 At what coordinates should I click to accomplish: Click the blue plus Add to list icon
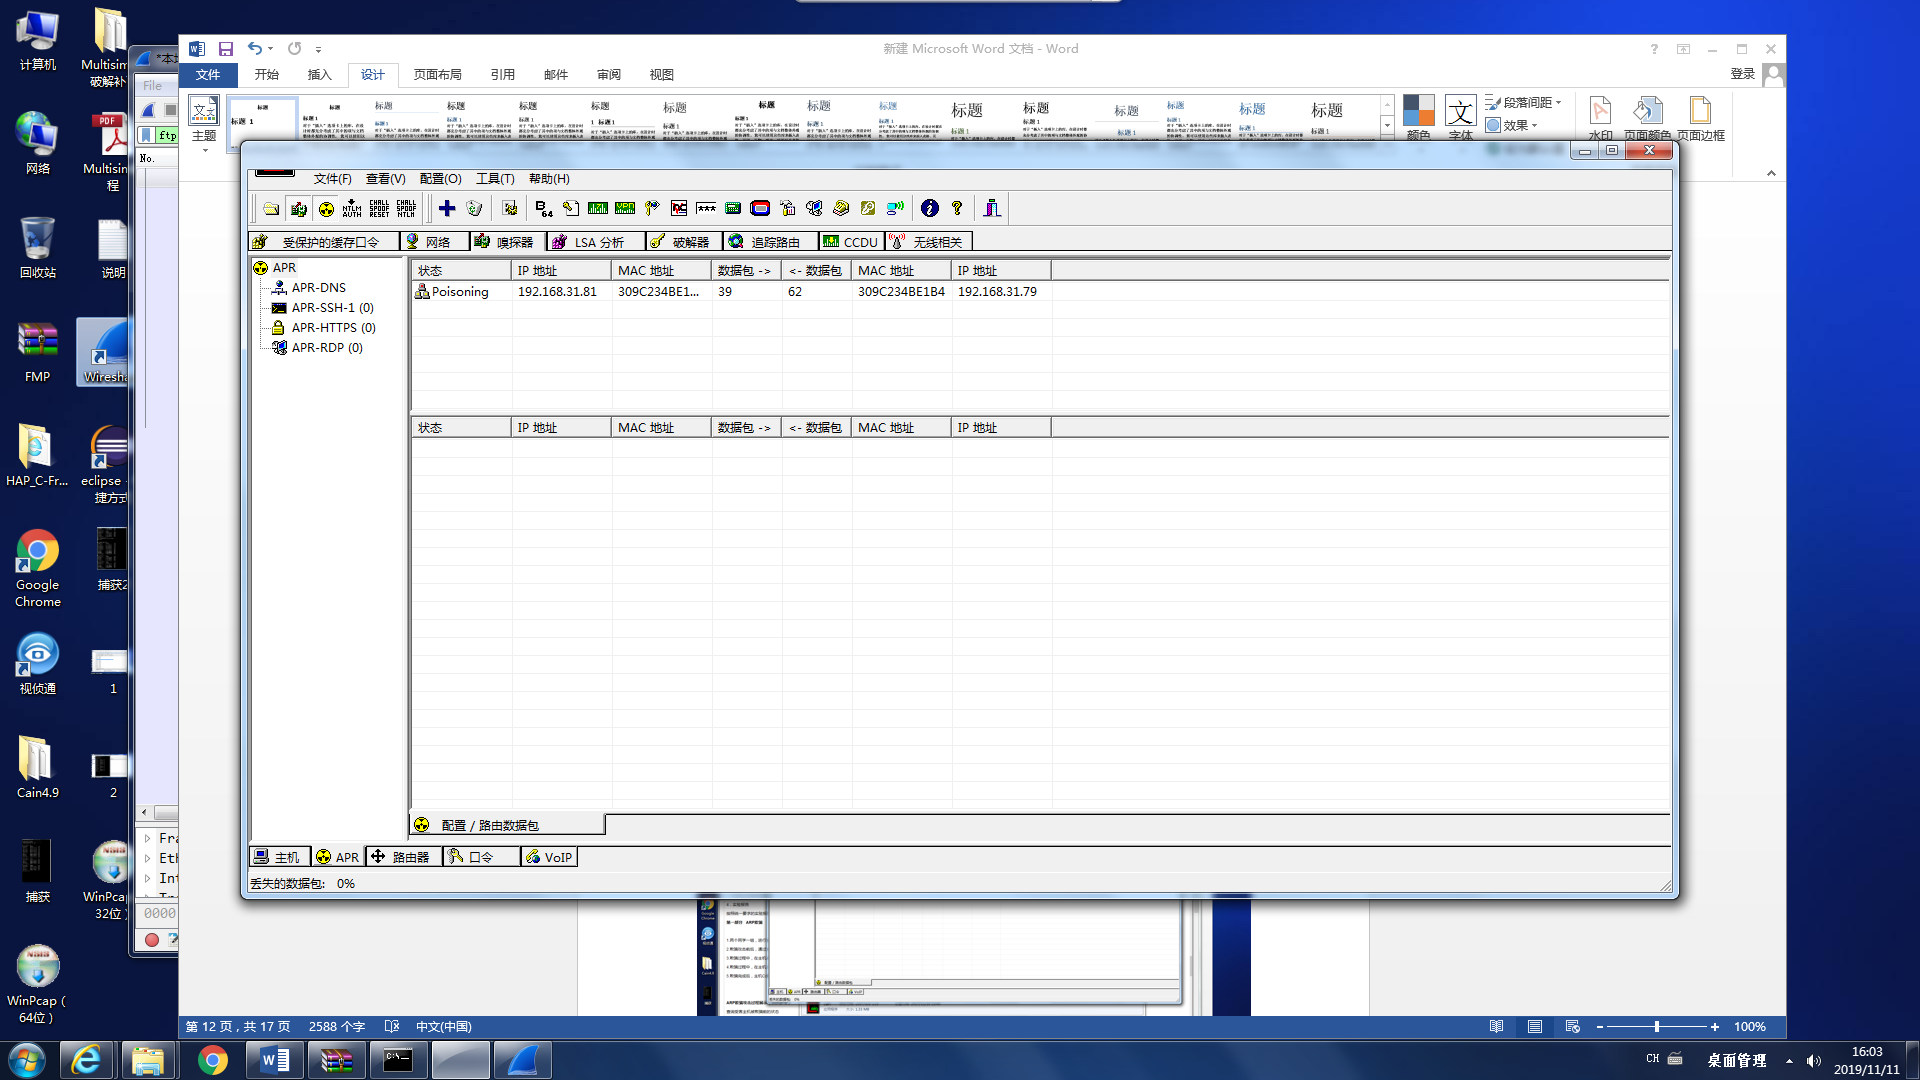pyautogui.click(x=447, y=208)
